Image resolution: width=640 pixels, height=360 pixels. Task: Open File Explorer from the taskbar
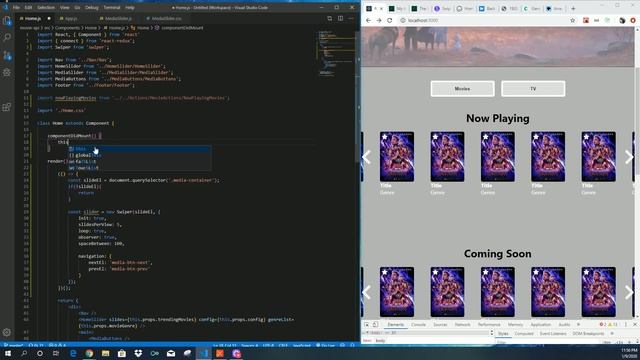106,353
